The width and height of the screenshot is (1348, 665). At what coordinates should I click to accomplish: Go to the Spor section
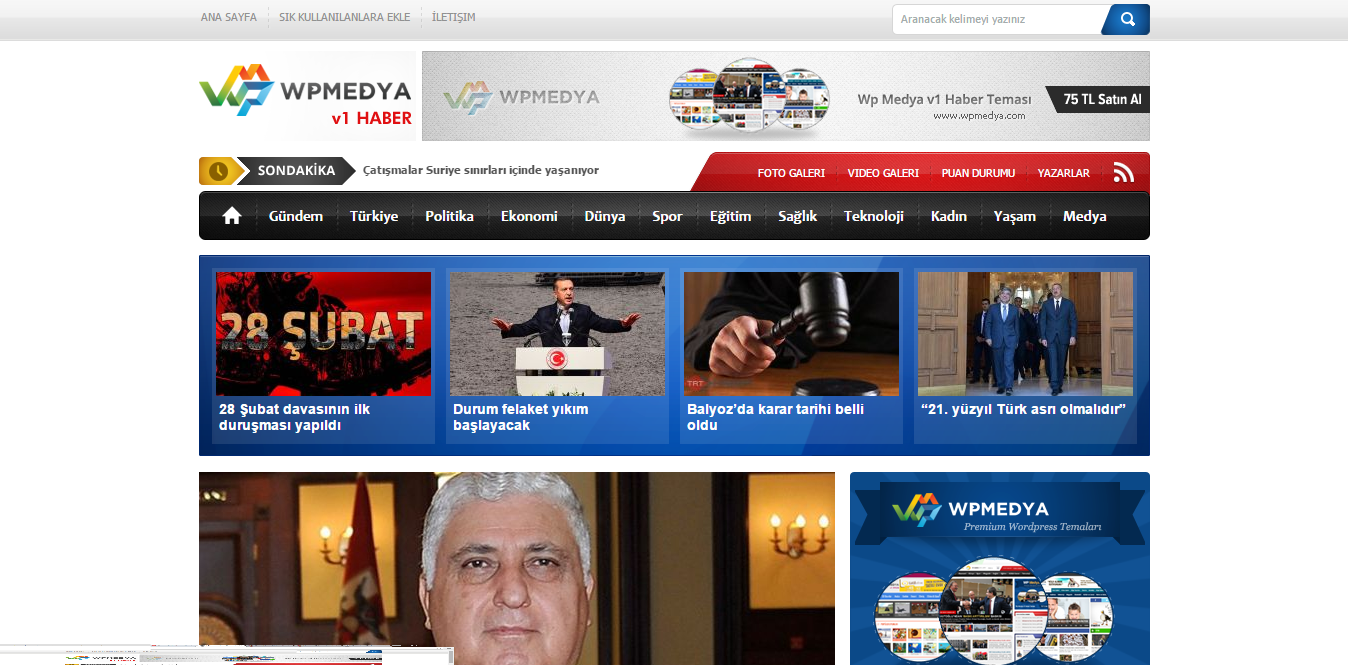click(667, 216)
